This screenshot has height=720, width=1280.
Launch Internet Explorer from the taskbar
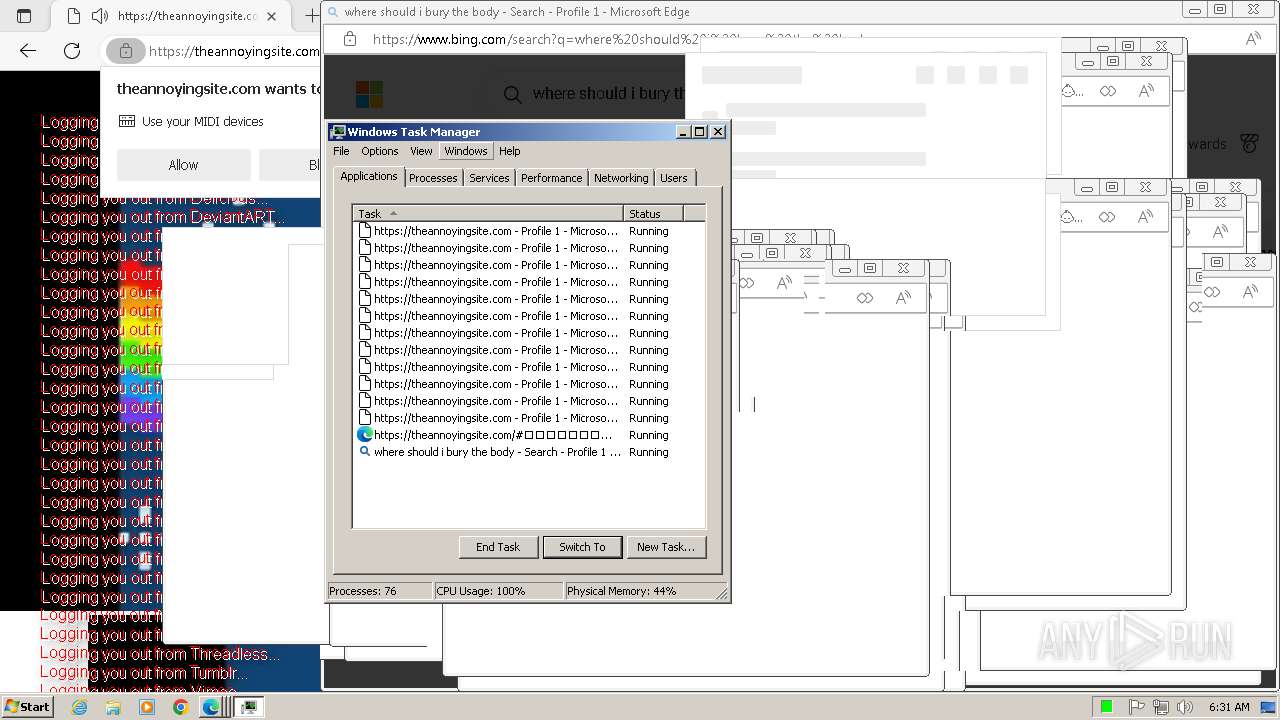click(x=79, y=707)
